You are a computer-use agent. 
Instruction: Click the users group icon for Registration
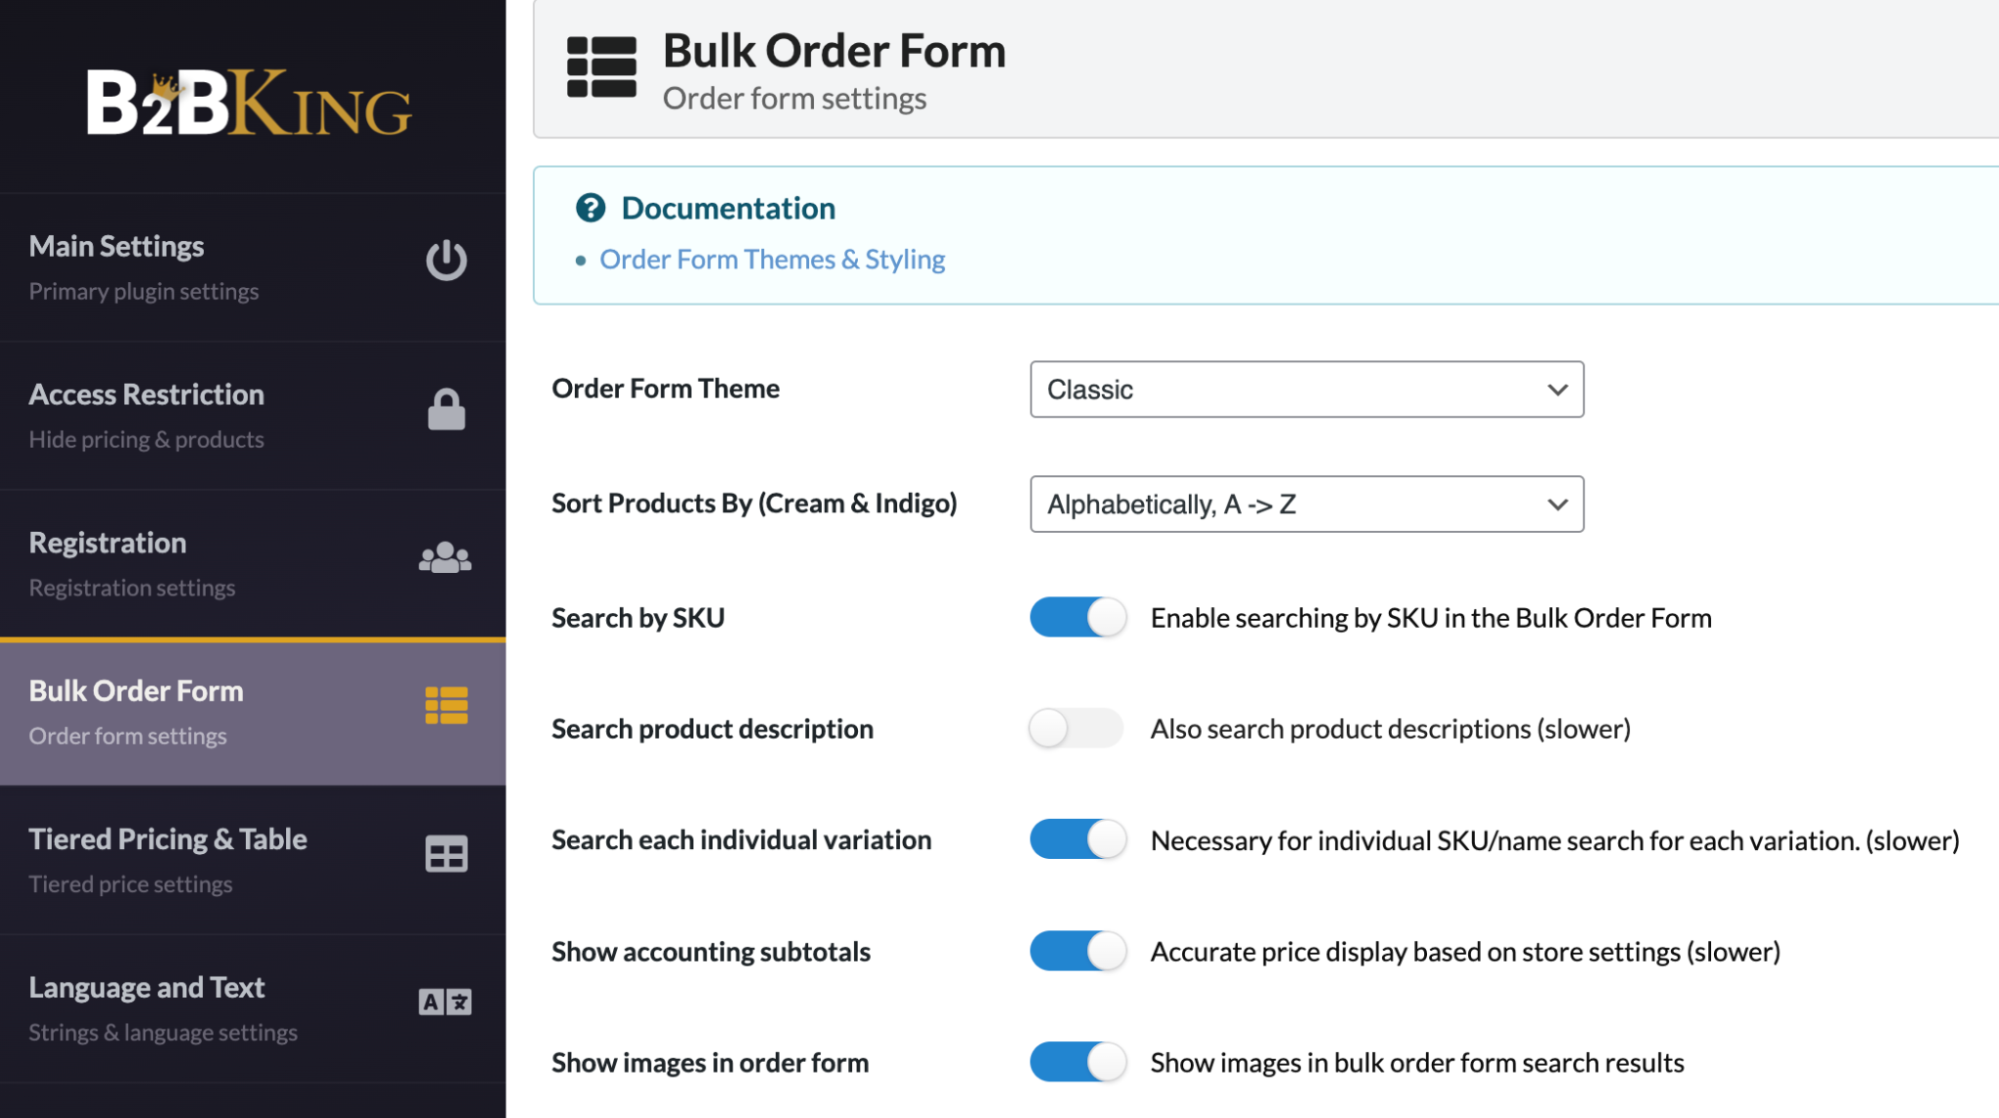click(x=445, y=557)
